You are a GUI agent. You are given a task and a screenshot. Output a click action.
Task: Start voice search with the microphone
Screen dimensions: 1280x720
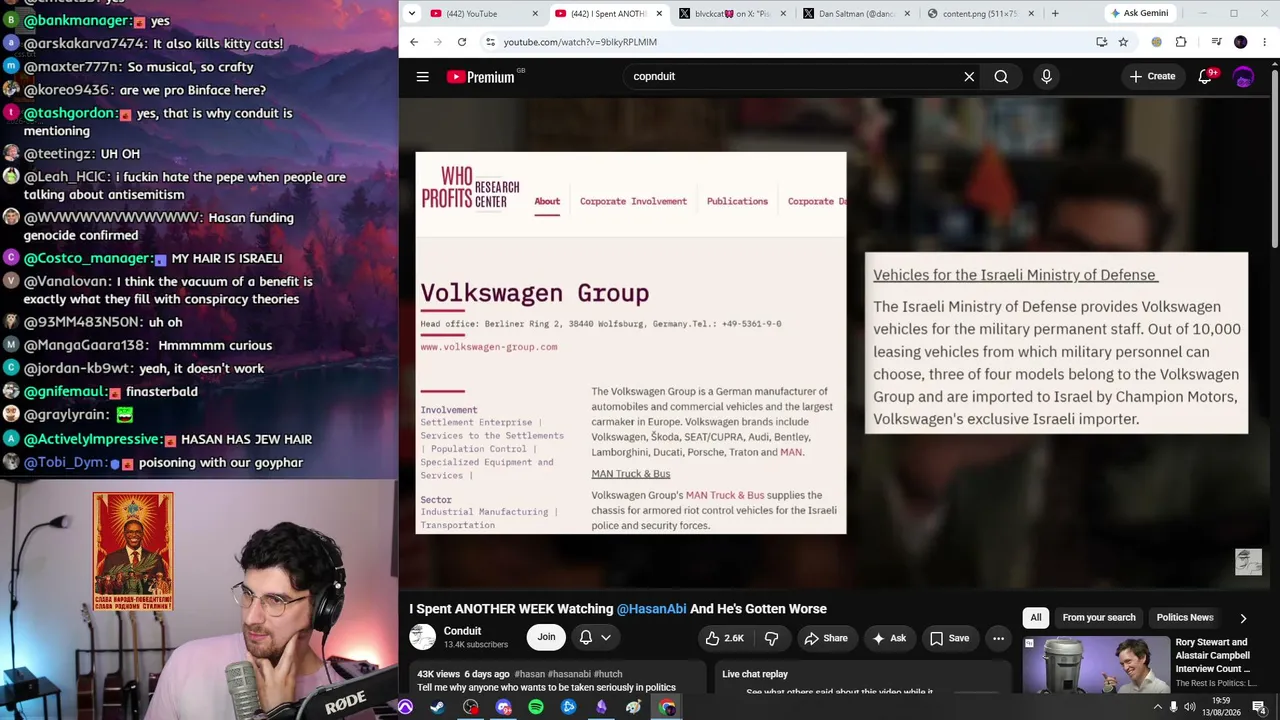pyautogui.click(x=1046, y=77)
